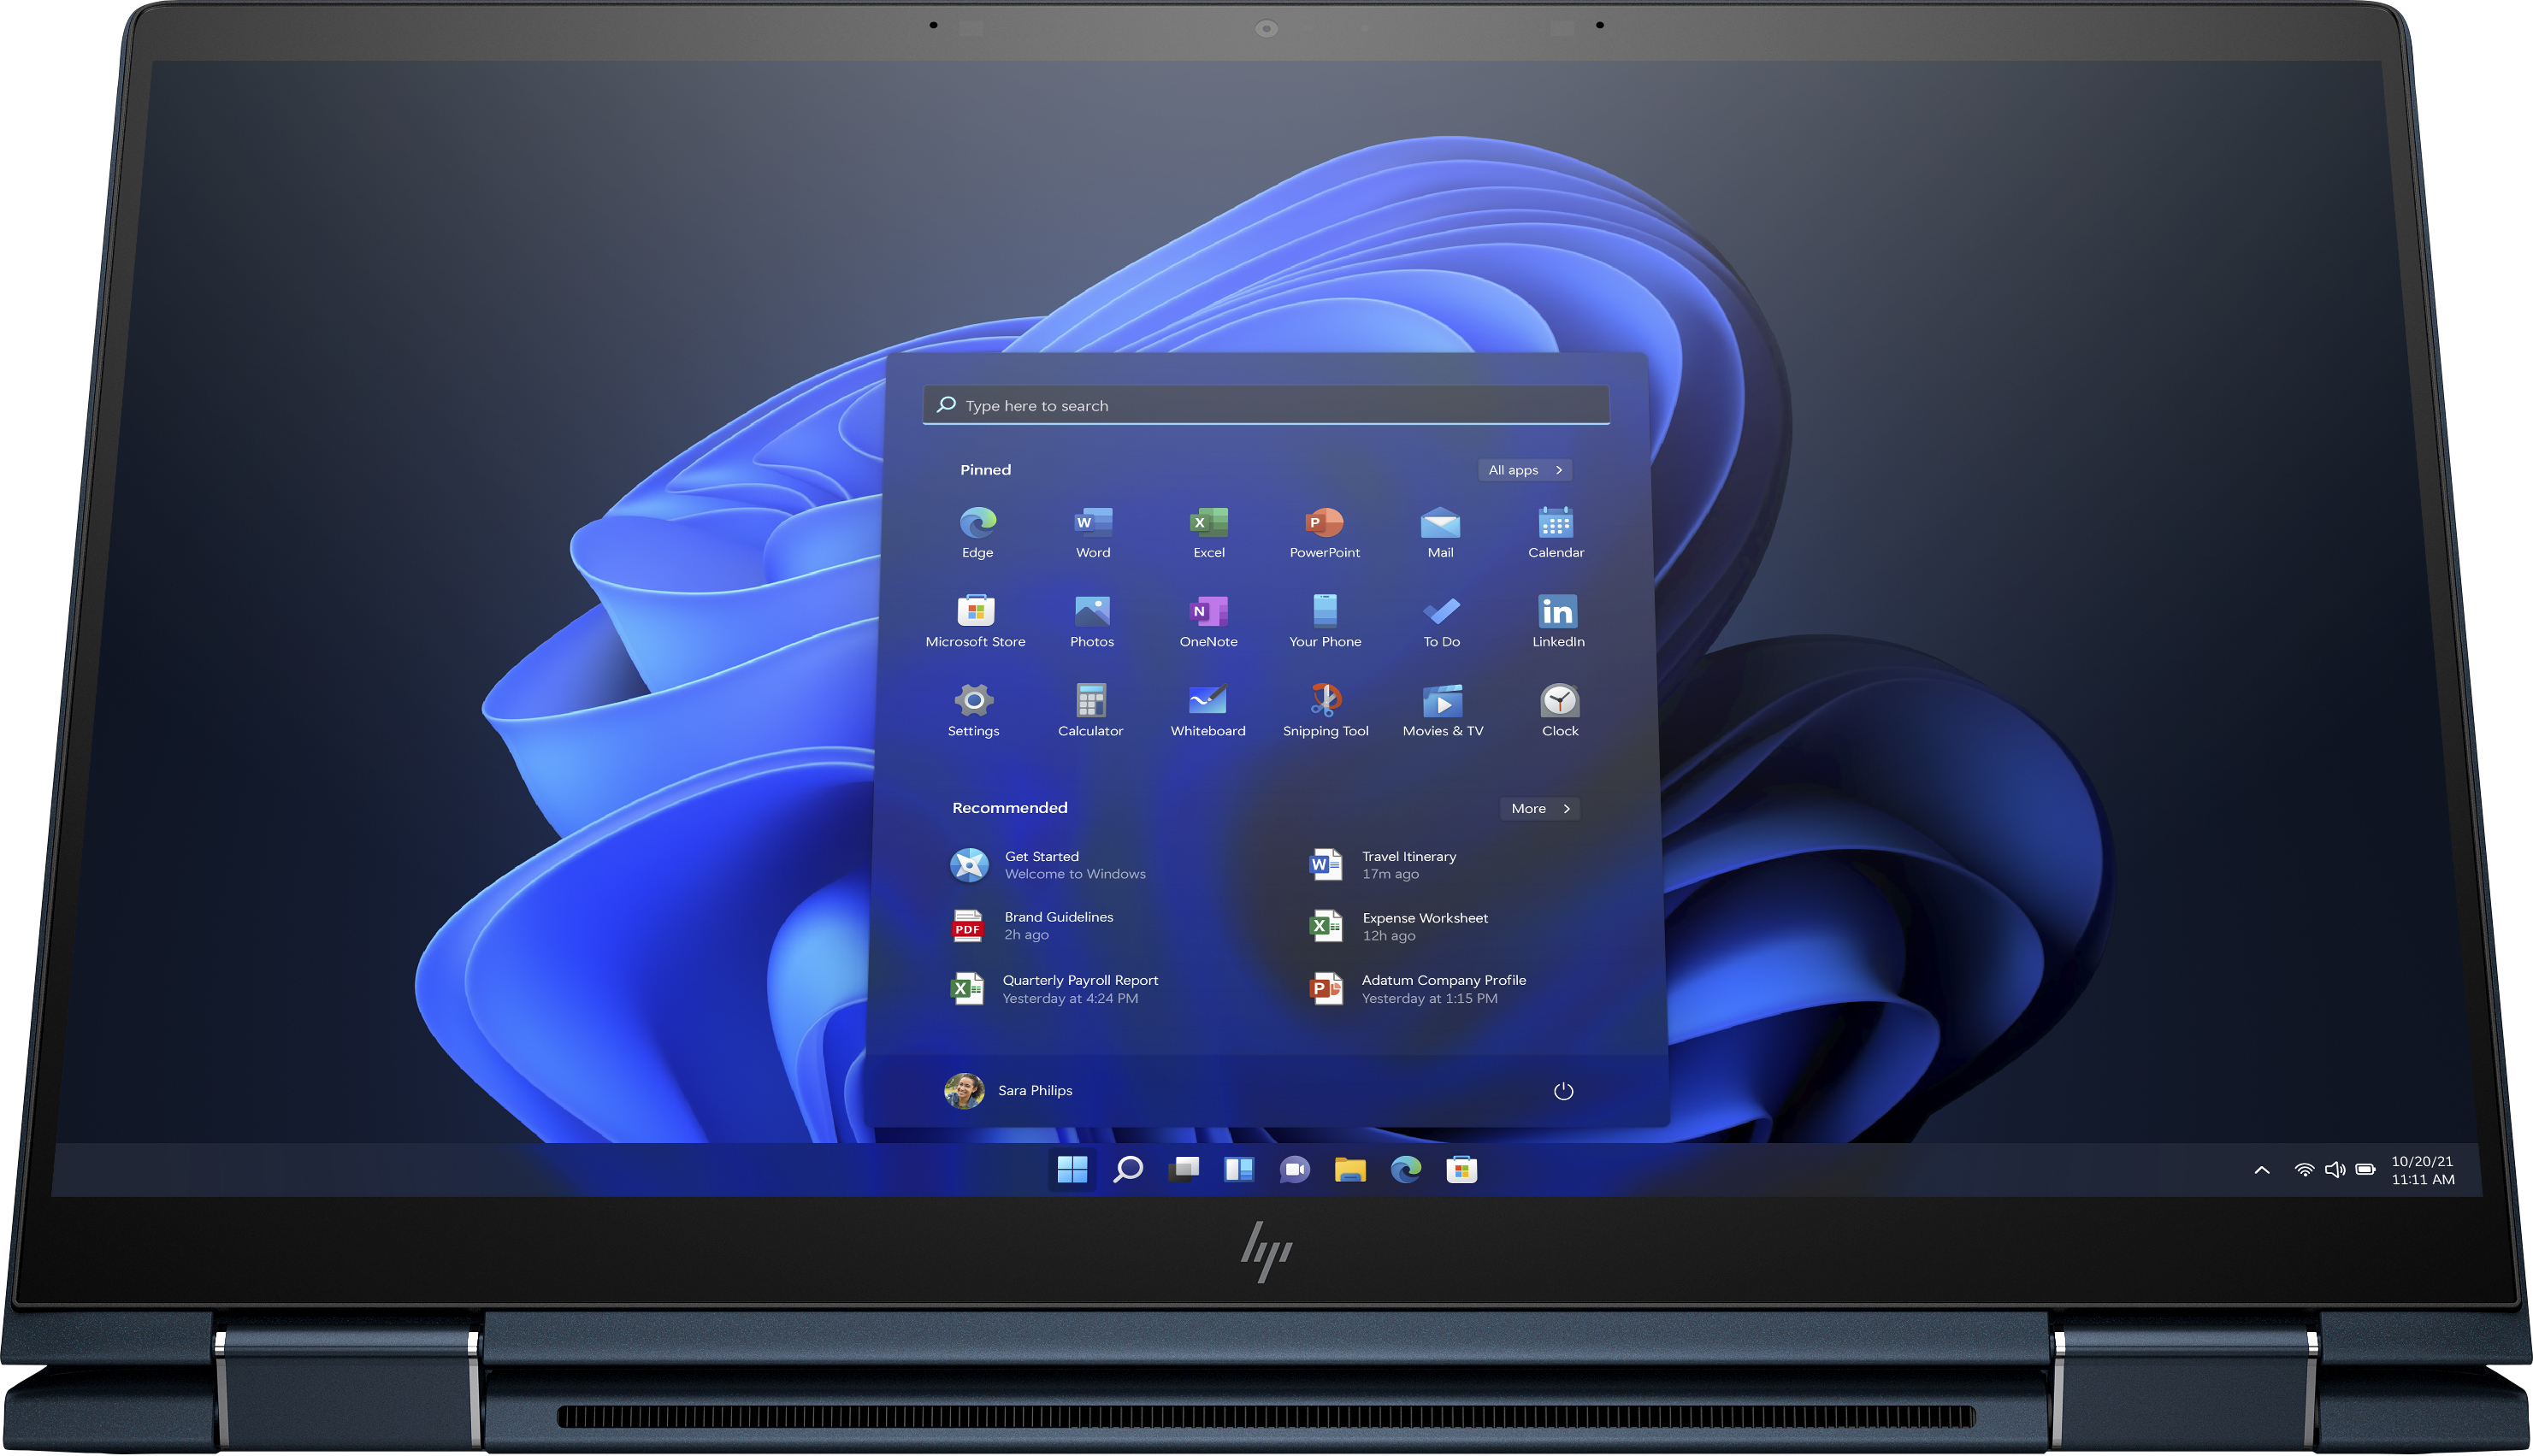Click the date and time on taskbar
This screenshot has height=1456, width=2533.
coord(2421,1170)
